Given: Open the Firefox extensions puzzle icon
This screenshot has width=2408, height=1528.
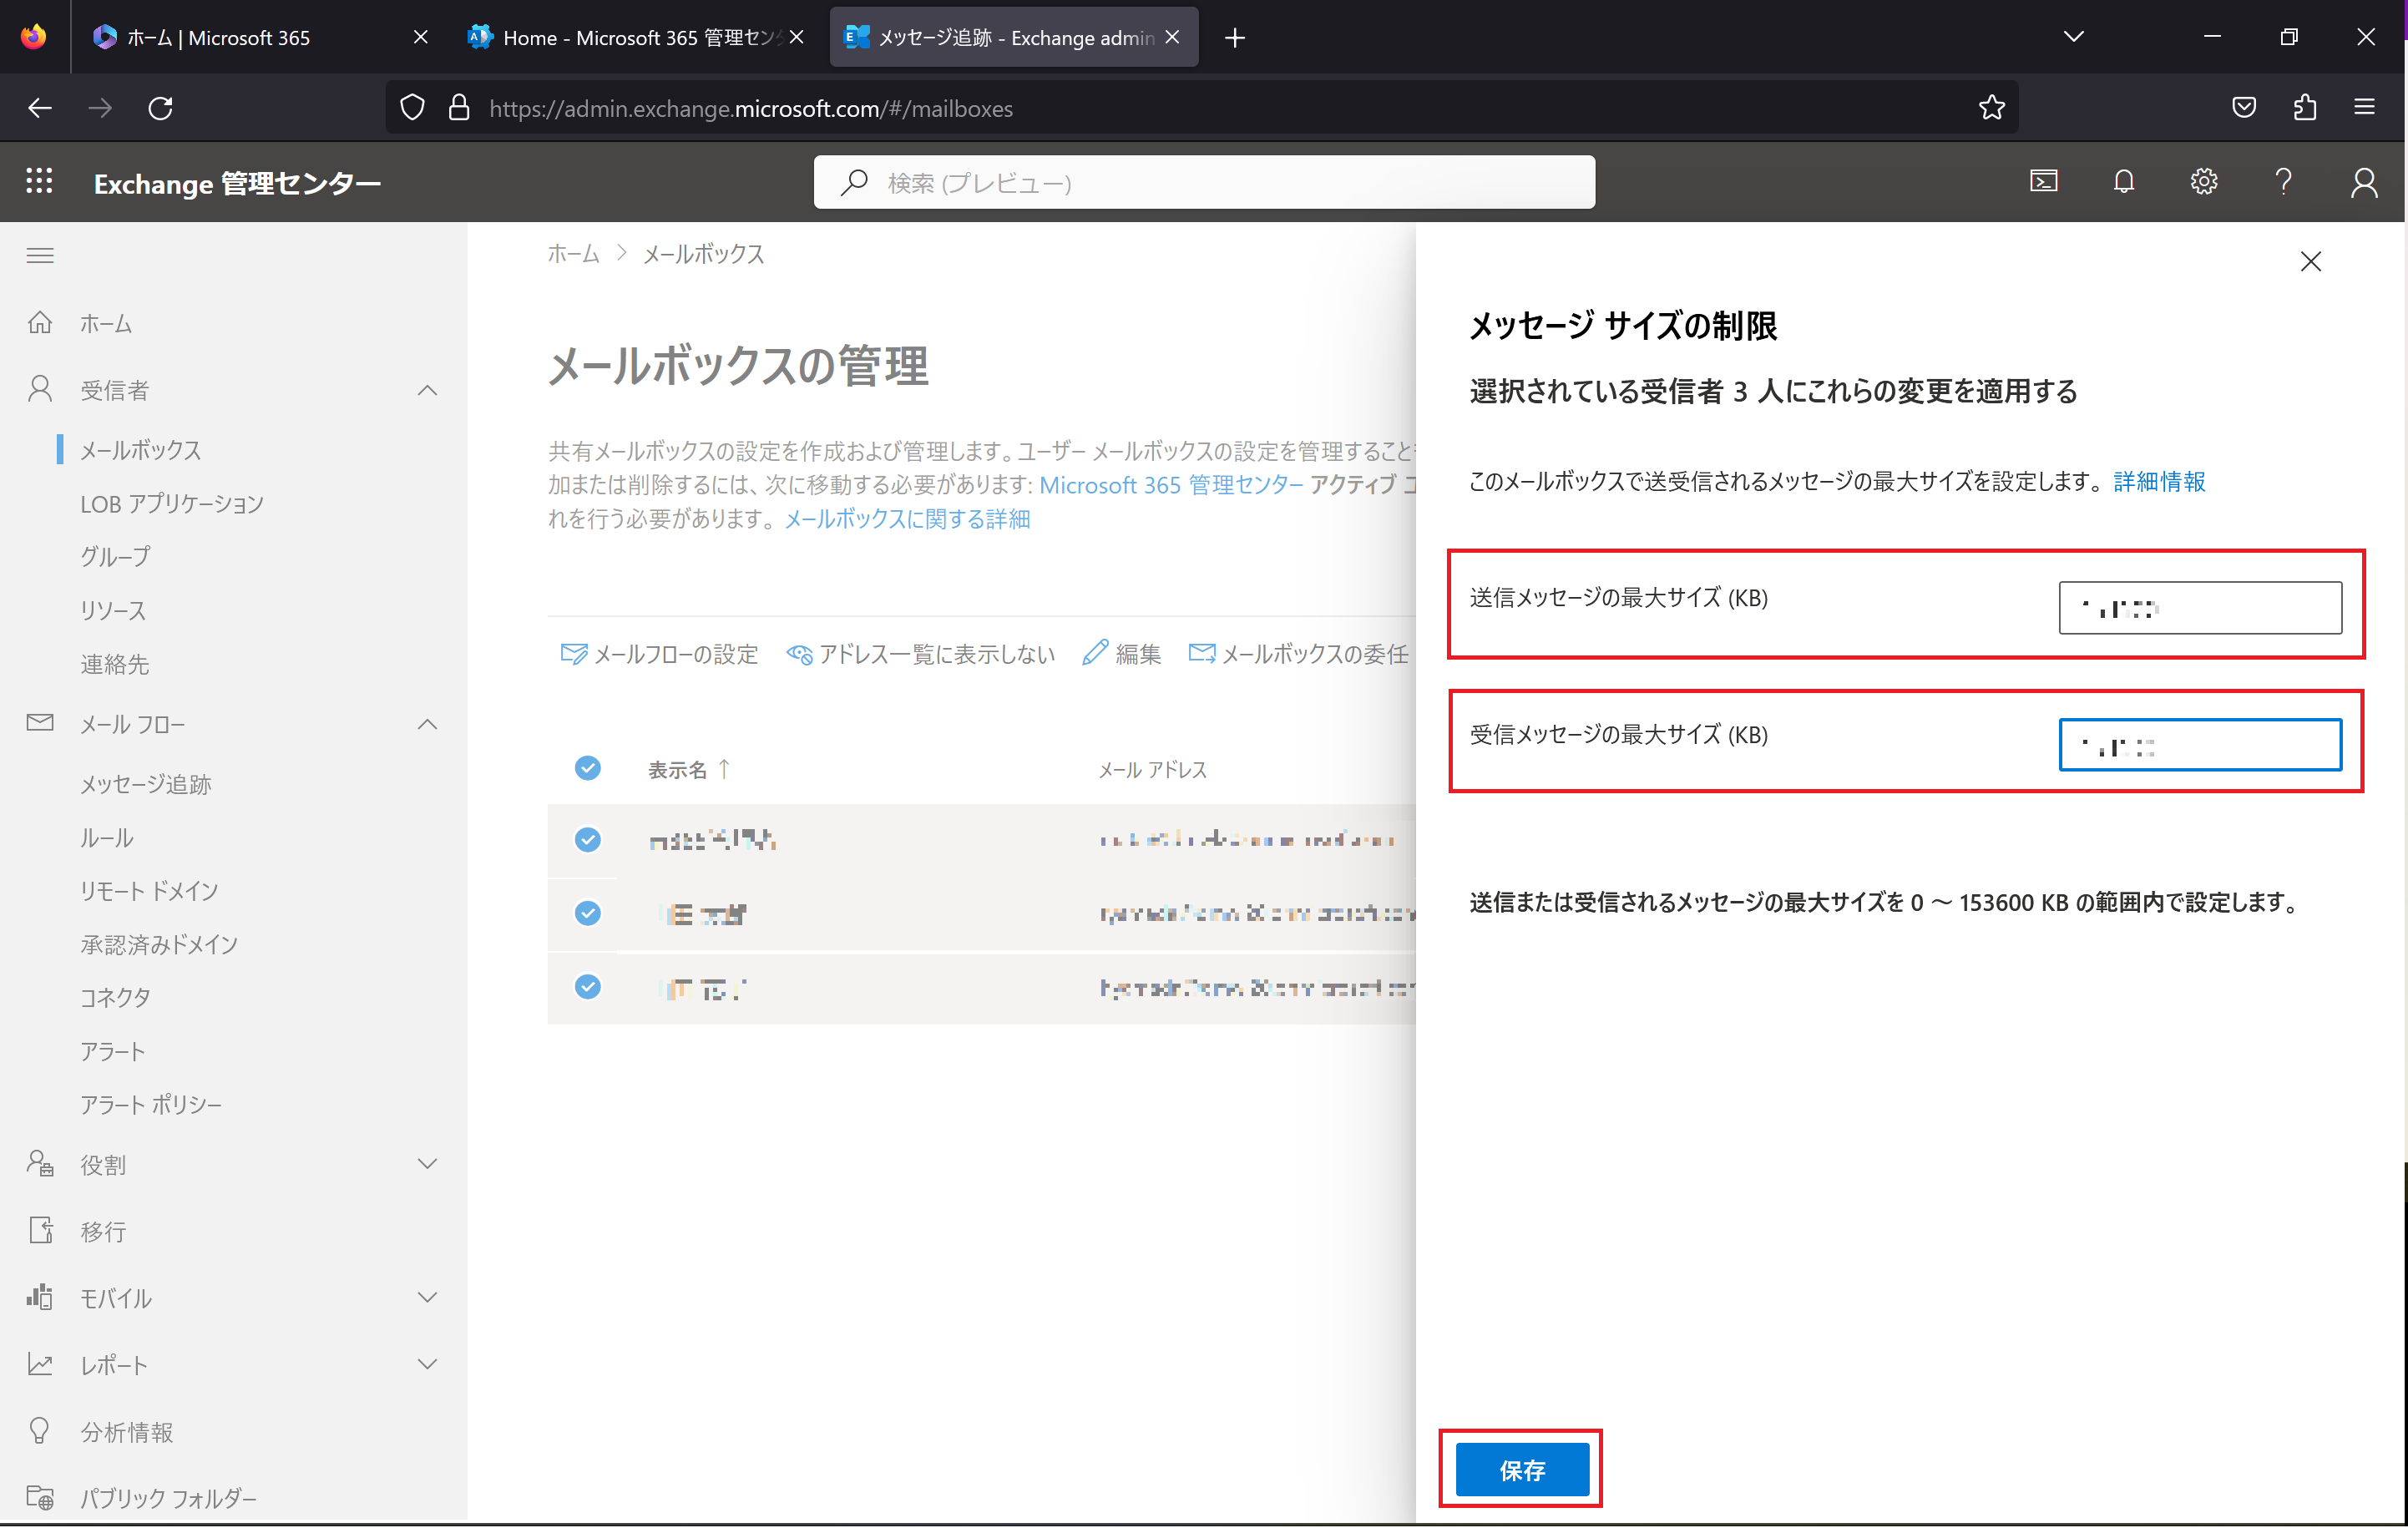Looking at the screenshot, I should point(2304,108).
